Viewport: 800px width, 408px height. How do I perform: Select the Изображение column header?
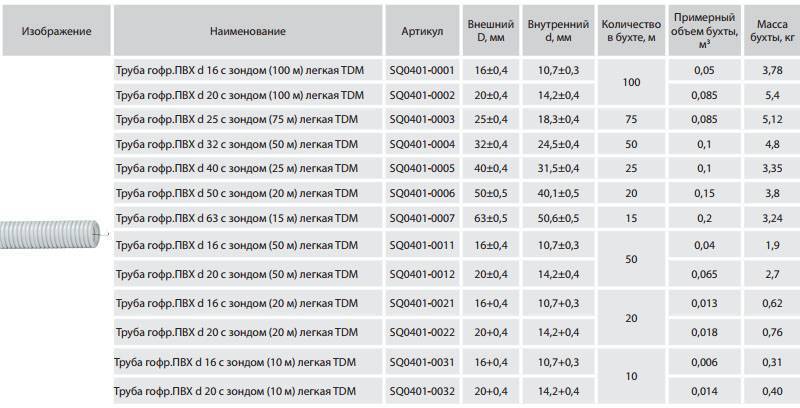(x=56, y=31)
